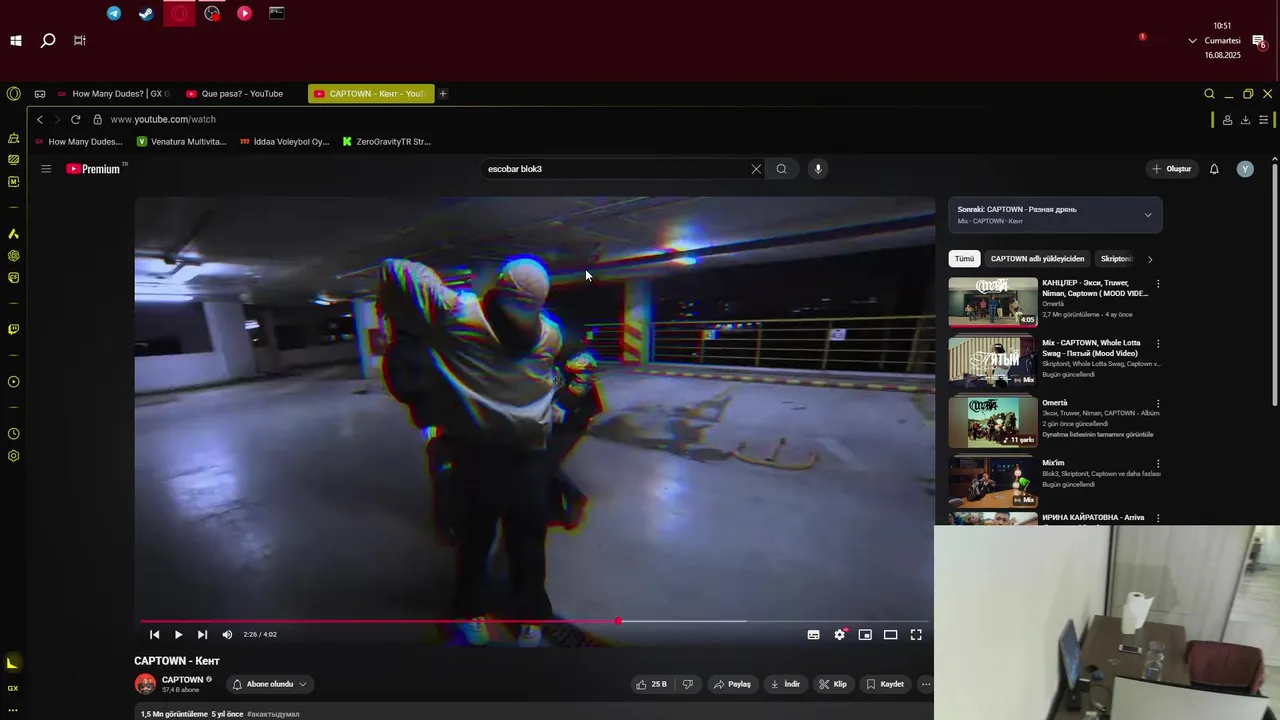Toggle theater mode view
The height and width of the screenshot is (720, 1280).
pyautogui.click(x=890, y=635)
